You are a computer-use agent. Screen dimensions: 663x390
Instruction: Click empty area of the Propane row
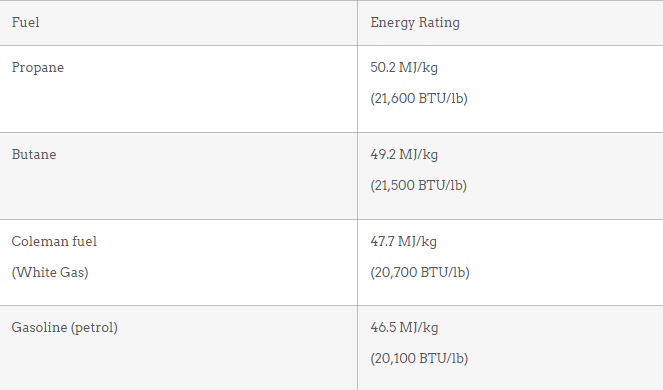coord(211,97)
